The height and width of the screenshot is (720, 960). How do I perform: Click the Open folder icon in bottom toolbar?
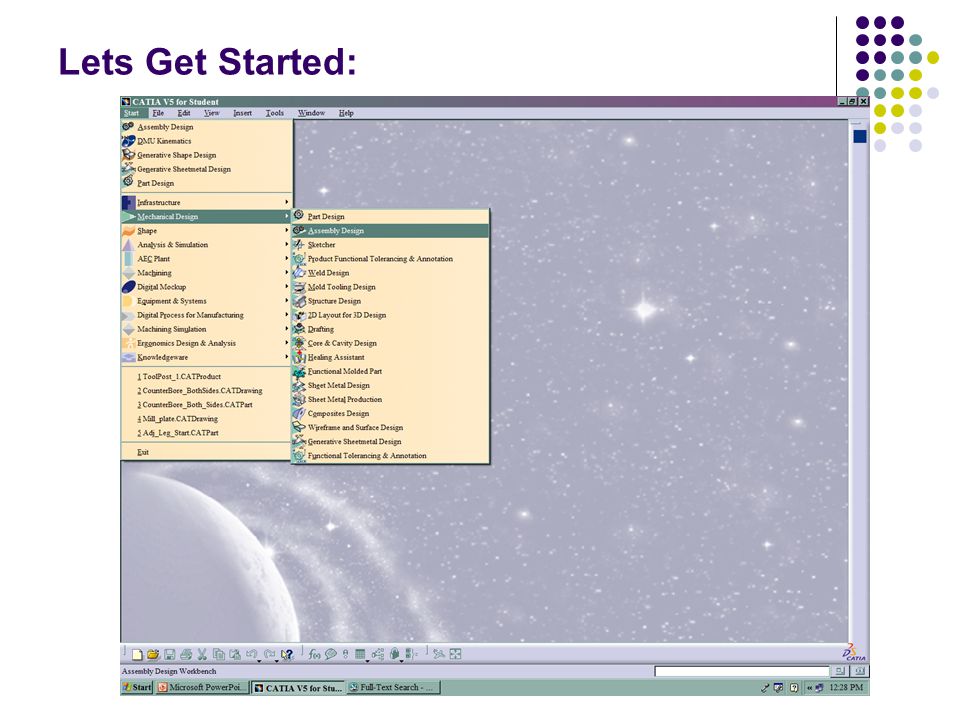[153, 654]
